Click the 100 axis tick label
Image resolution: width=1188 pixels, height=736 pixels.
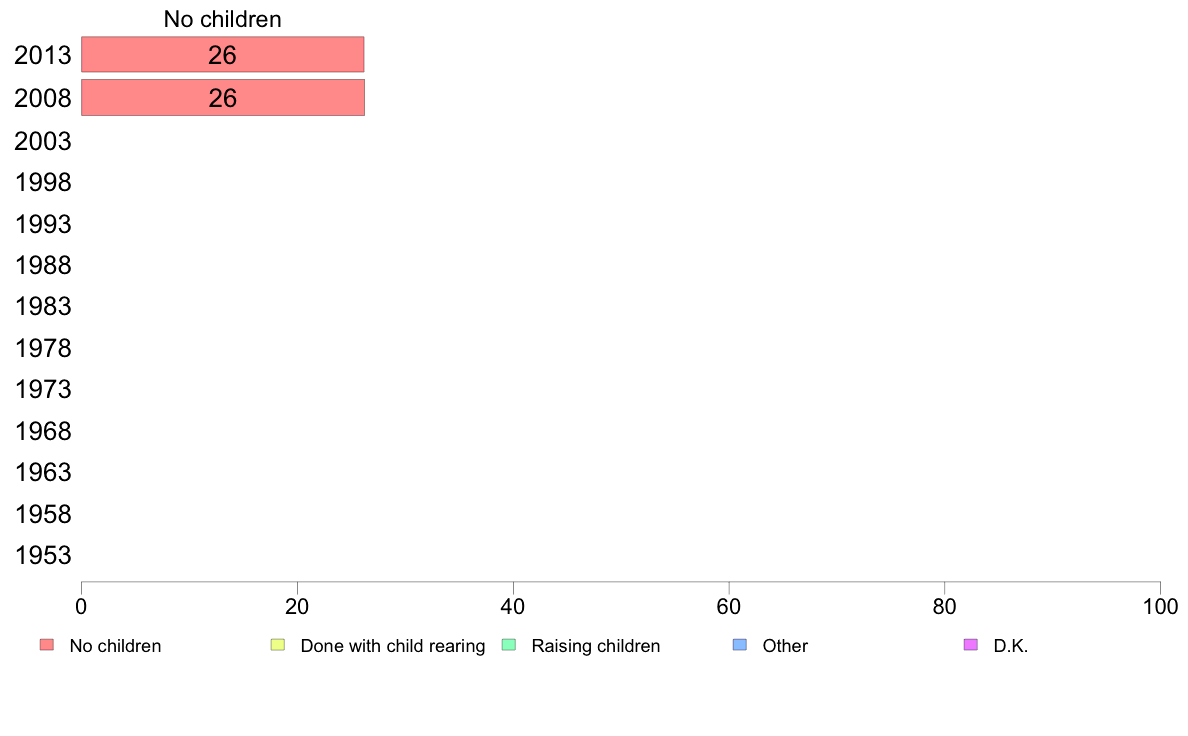[x=1160, y=606]
